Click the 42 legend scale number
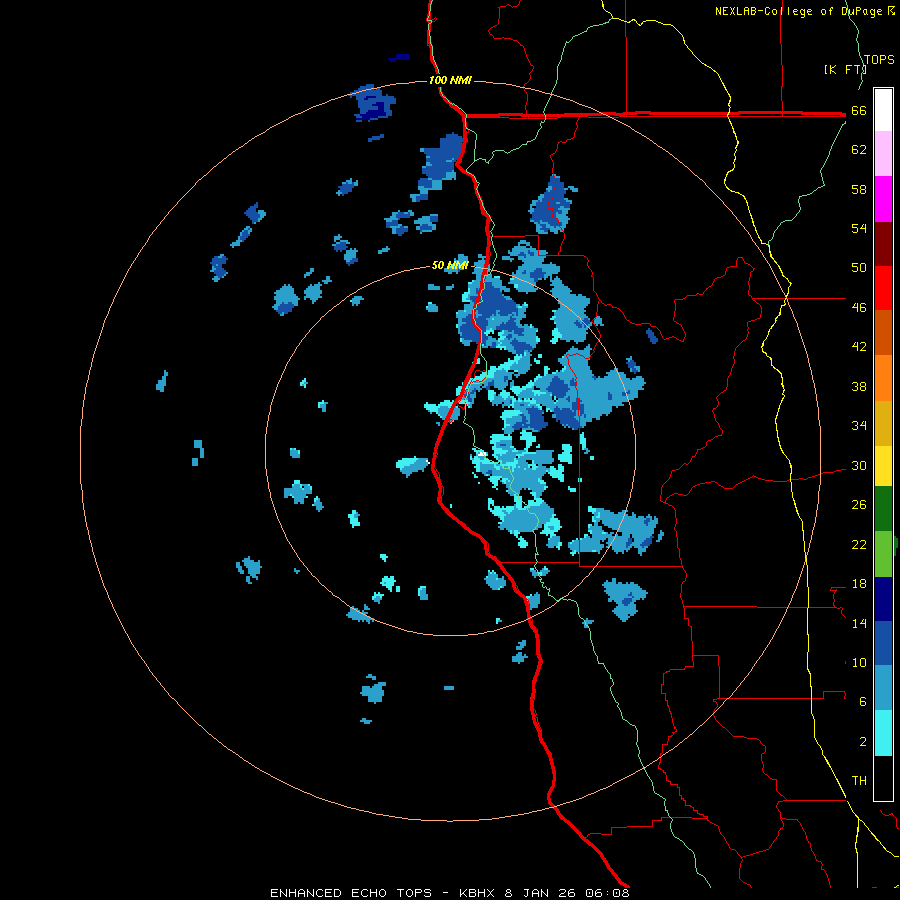Screen dimensions: 900x900 859,347
